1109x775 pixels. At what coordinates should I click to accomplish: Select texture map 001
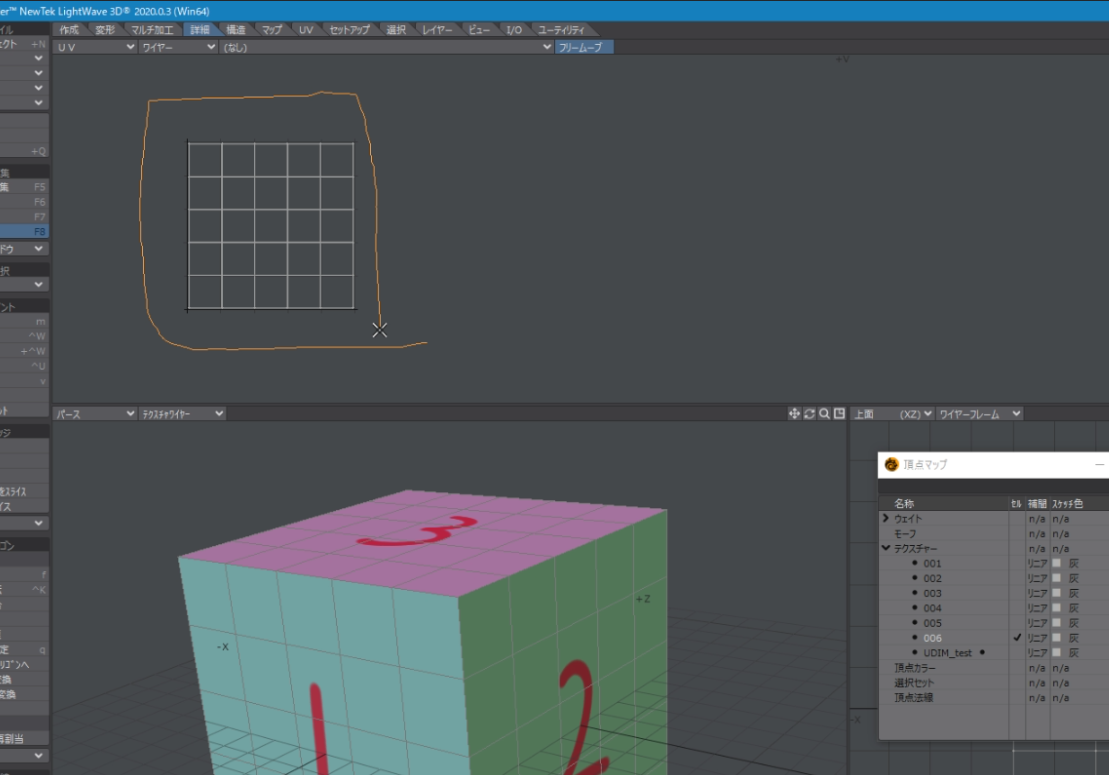[x=932, y=564]
